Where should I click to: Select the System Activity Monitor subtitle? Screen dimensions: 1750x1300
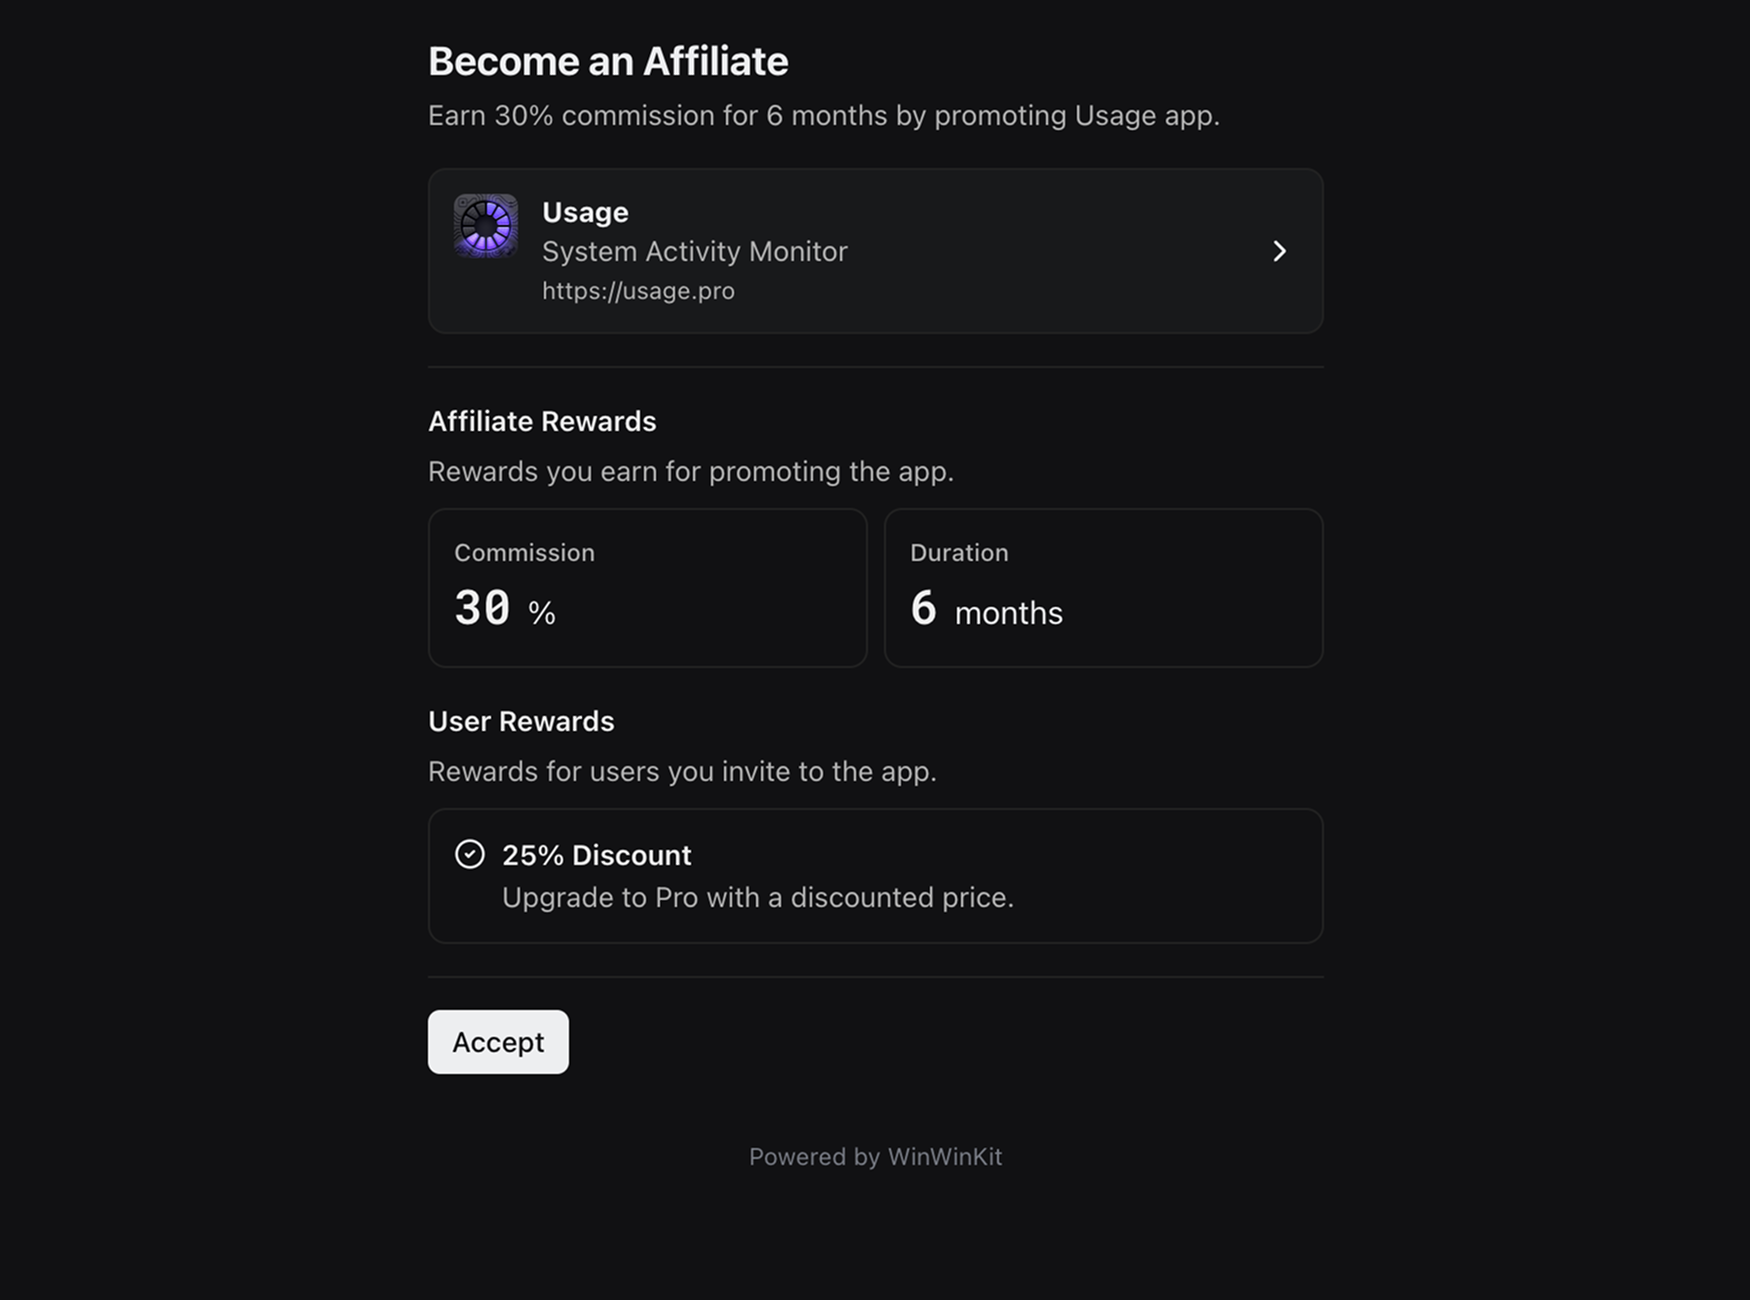pos(695,251)
